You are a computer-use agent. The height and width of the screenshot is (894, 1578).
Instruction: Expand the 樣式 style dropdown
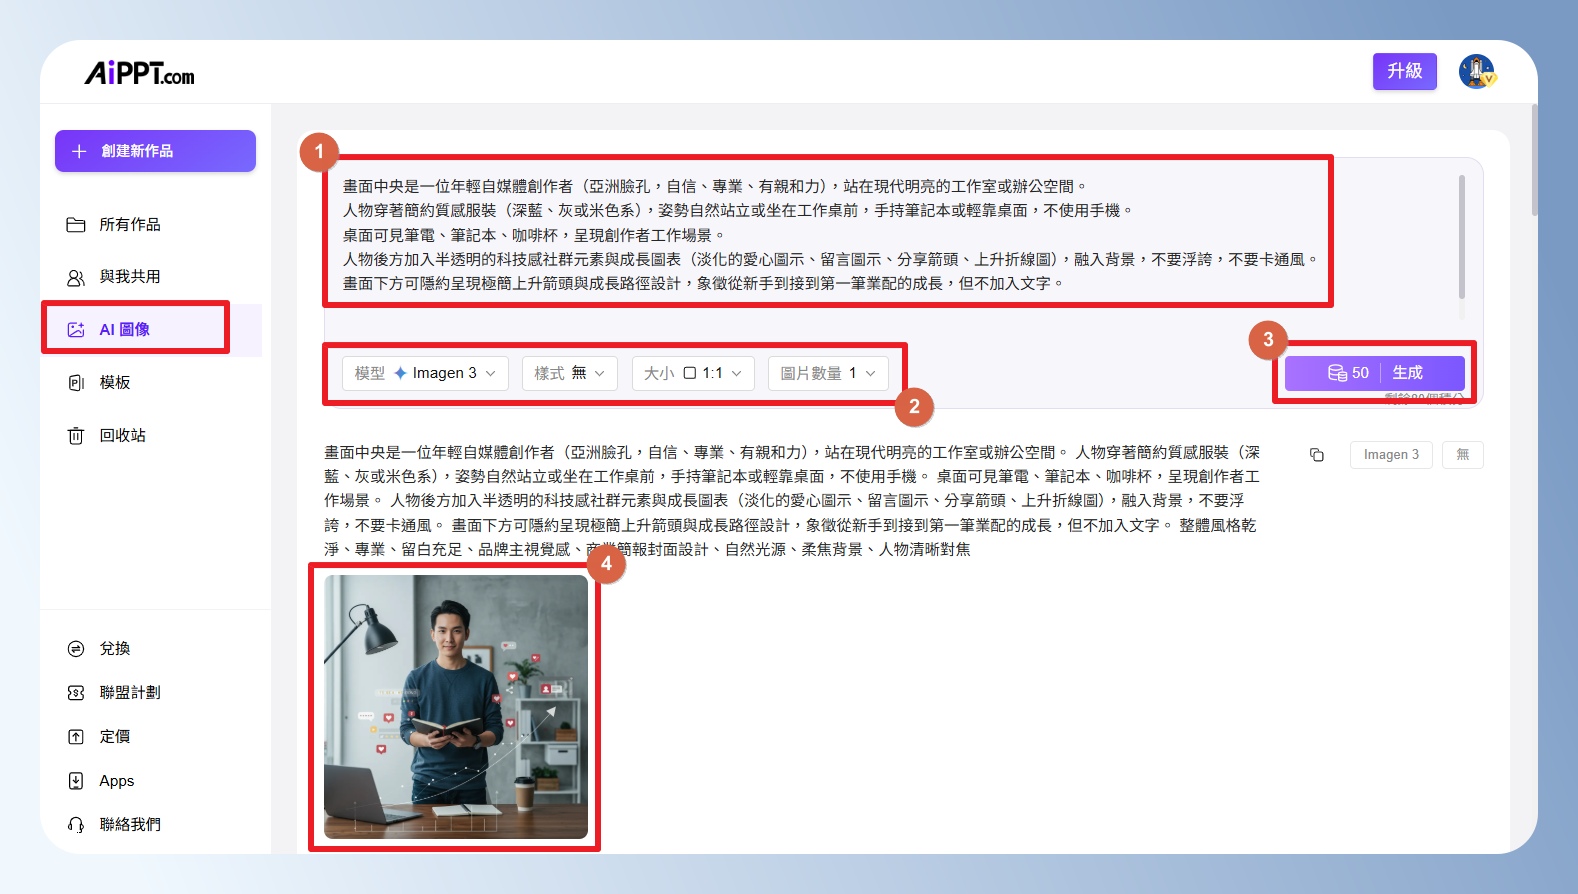(569, 373)
